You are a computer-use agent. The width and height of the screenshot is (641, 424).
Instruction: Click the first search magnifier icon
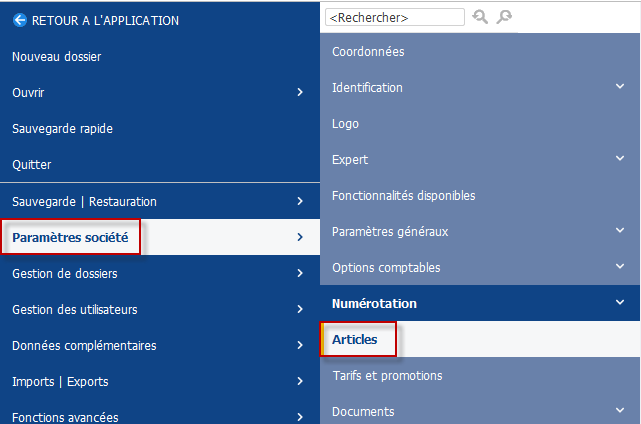(x=480, y=17)
